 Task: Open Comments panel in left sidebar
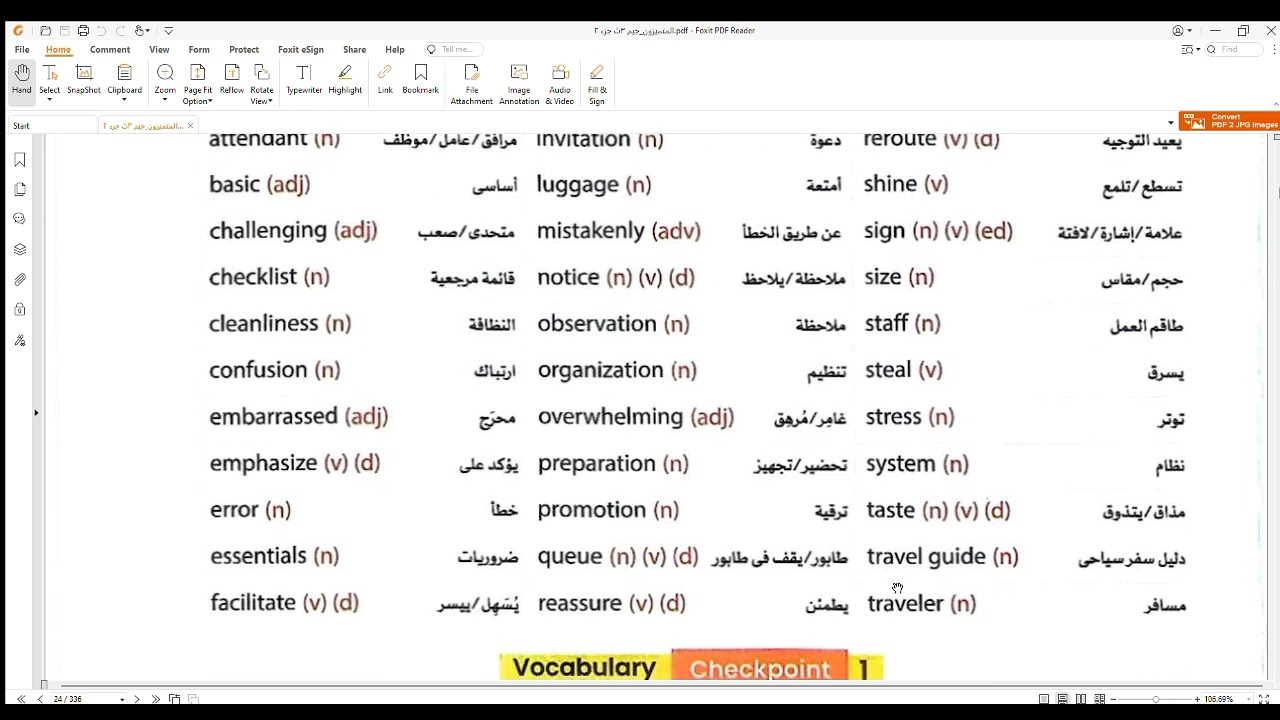tap(20, 219)
